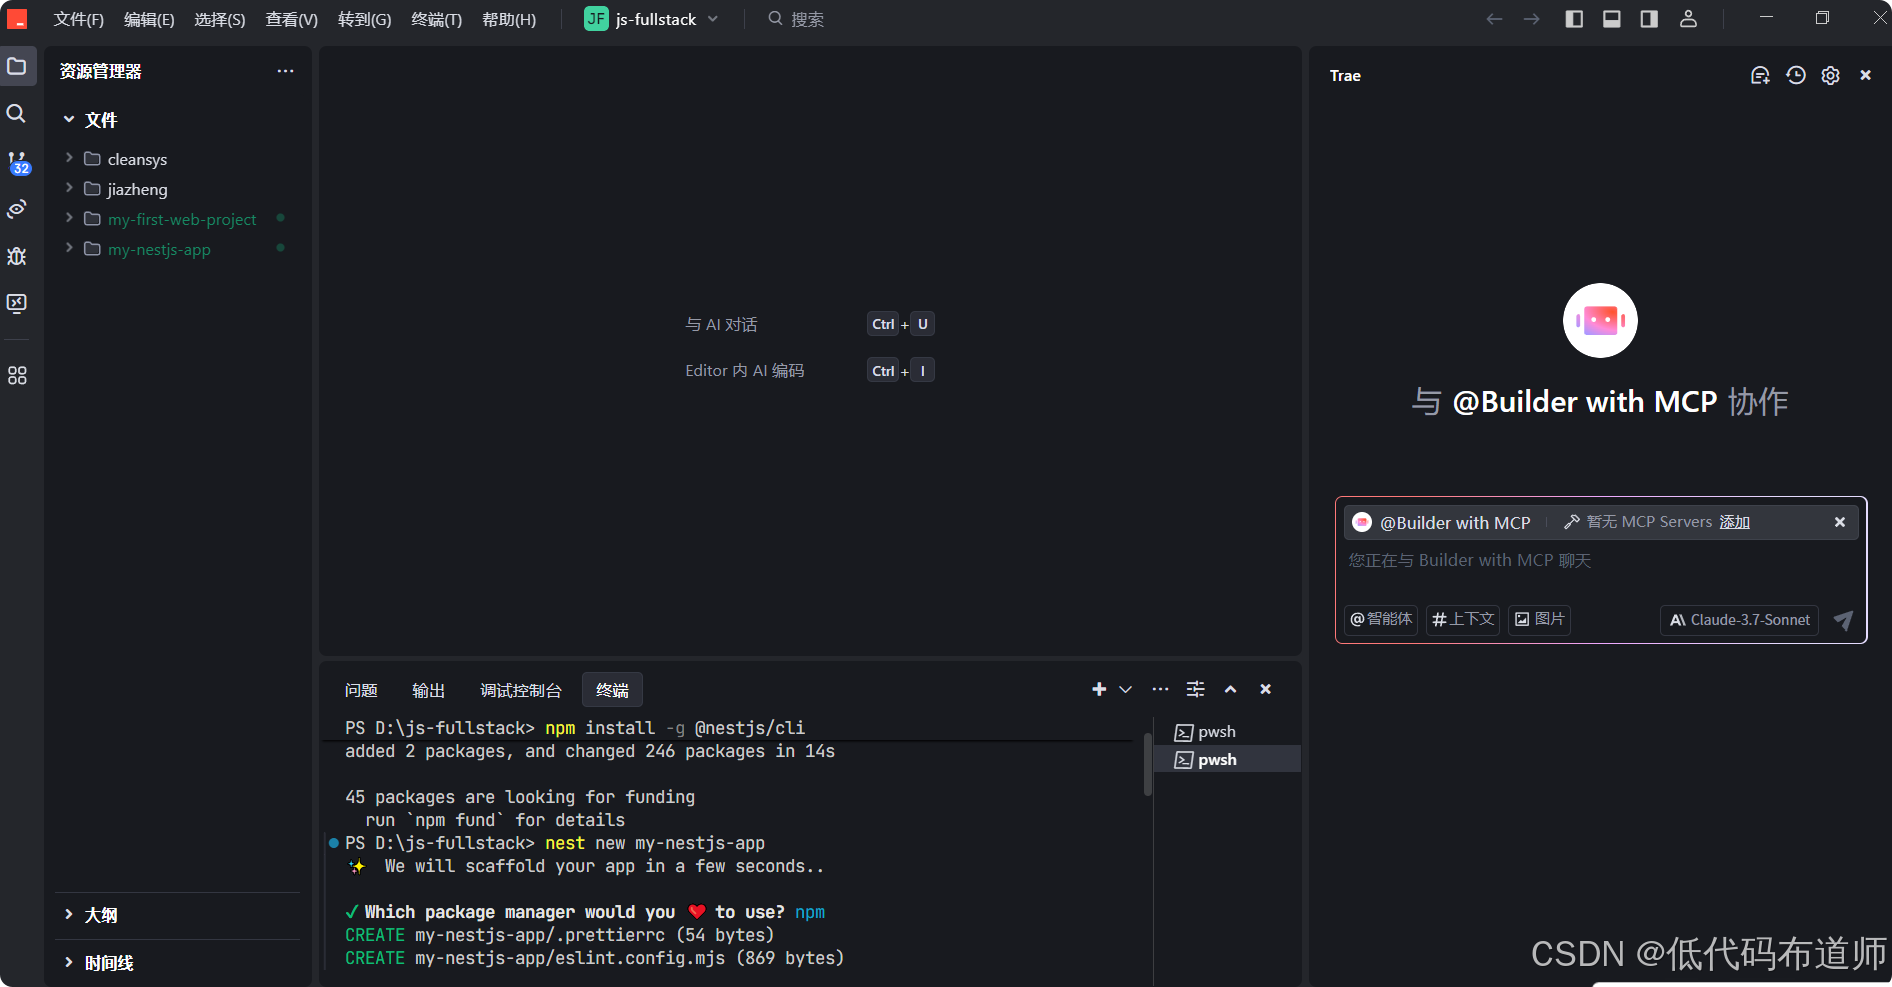
Task: Open terminal panel more actions ellipsis
Action: pyautogui.click(x=1160, y=689)
